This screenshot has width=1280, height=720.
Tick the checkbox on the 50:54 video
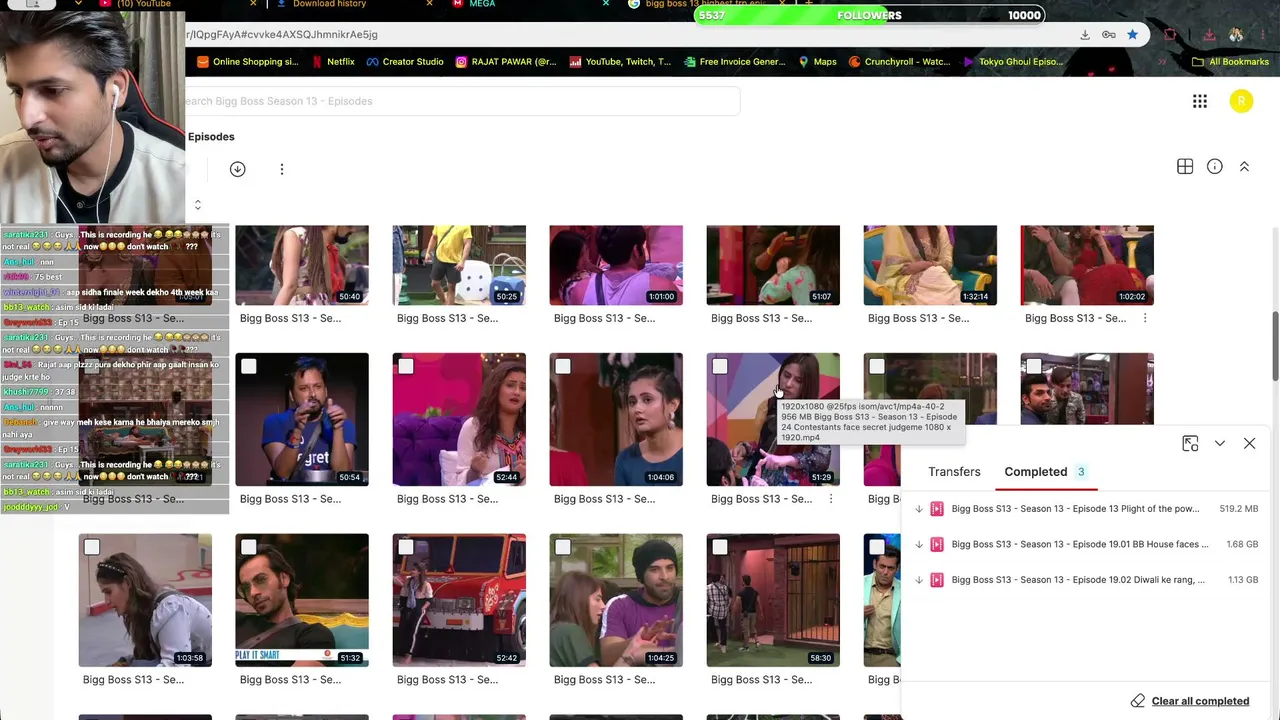249,367
